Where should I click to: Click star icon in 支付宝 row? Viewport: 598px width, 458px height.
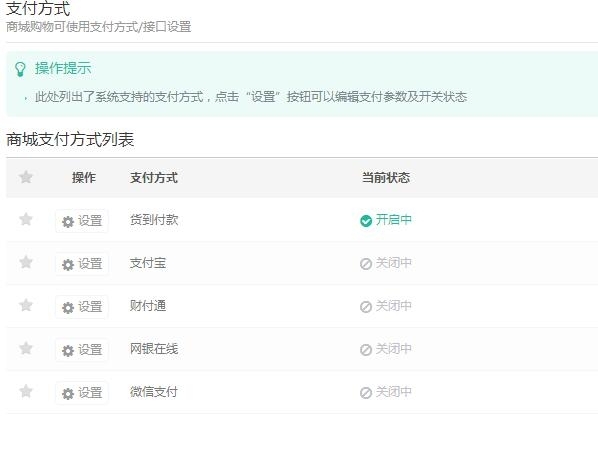pos(26,262)
